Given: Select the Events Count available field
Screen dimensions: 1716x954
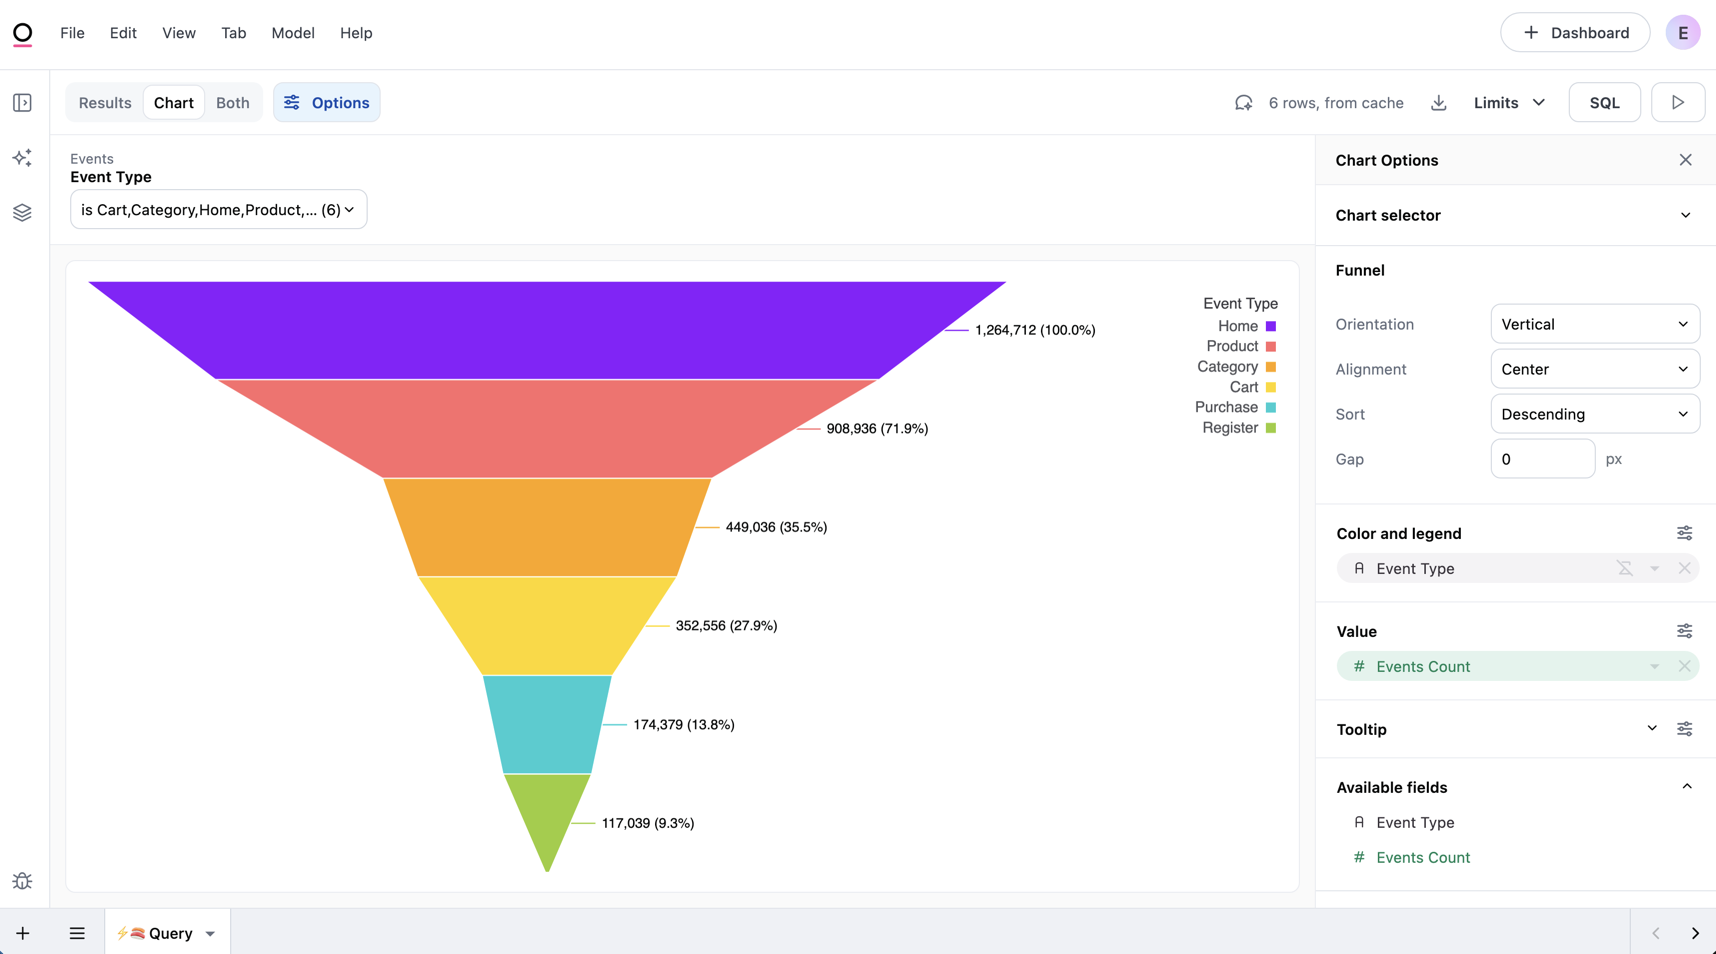Looking at the screenshot, I should tap(1423, 857).
